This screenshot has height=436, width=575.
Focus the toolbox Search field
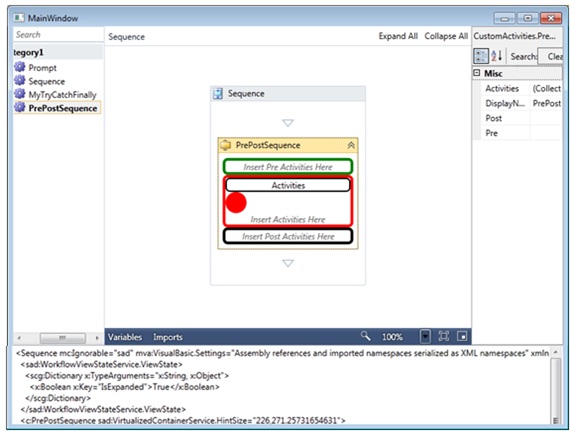tap(58, 35)
